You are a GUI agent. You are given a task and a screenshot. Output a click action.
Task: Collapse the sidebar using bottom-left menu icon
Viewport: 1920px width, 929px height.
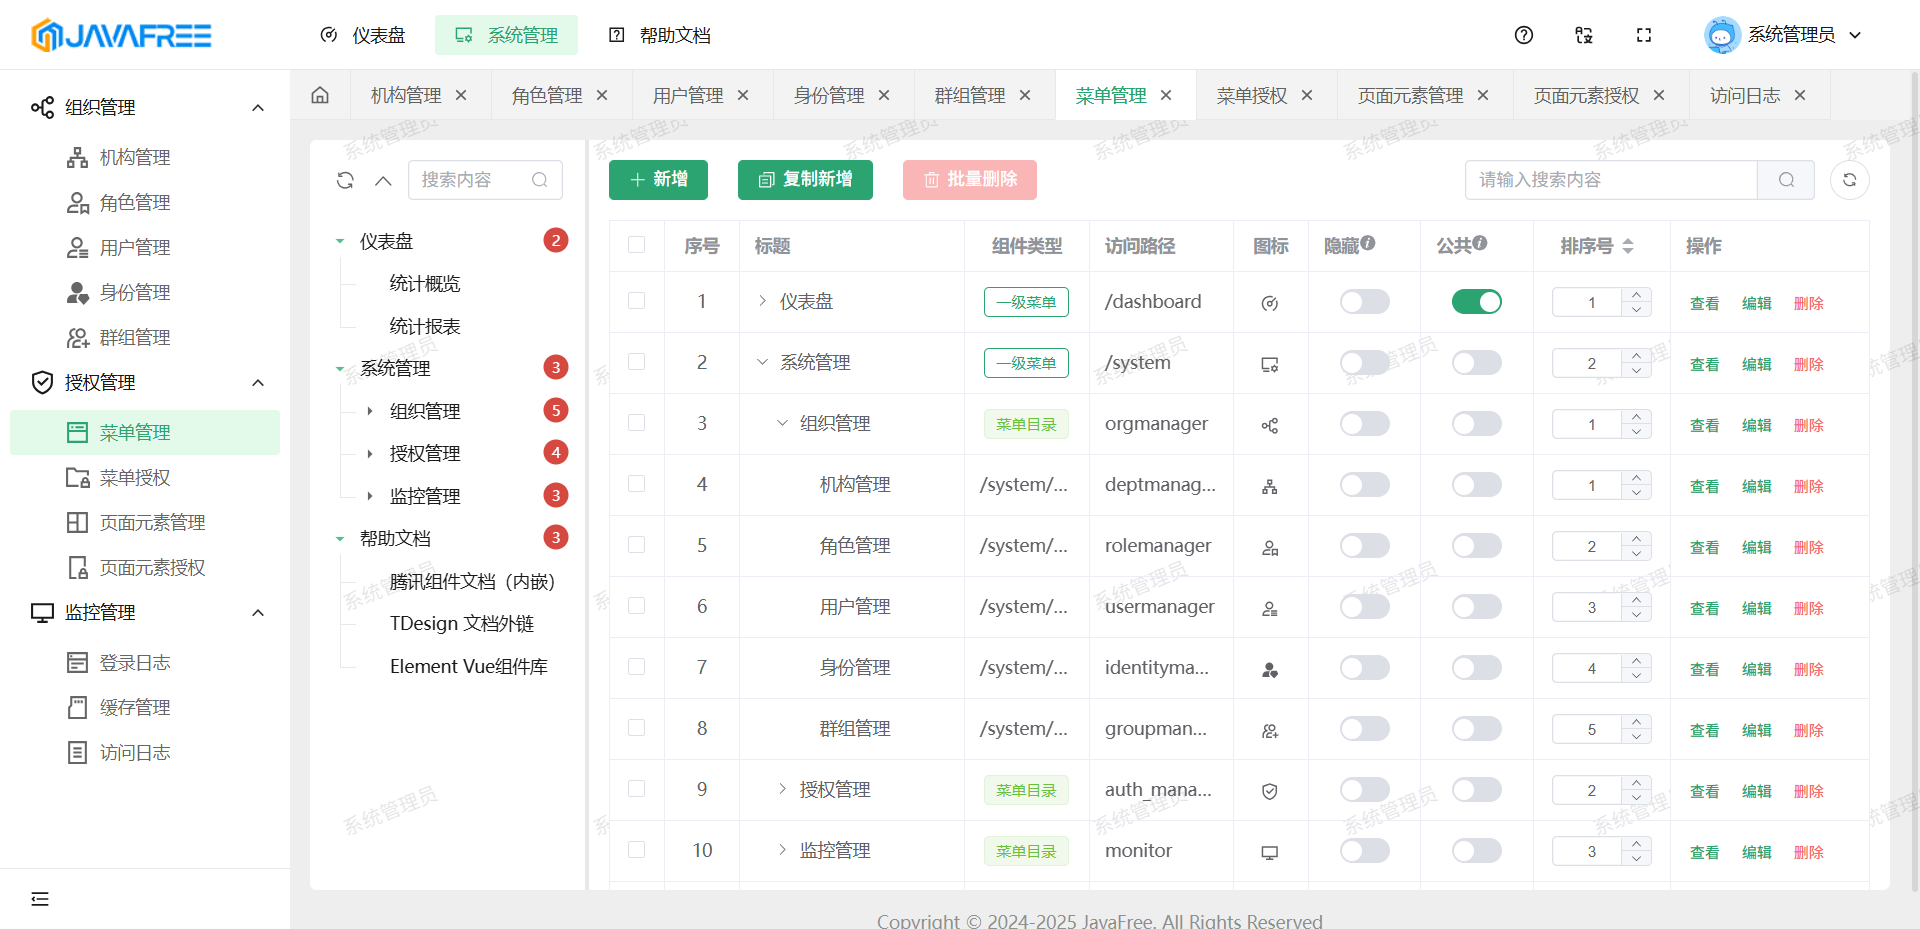pyautogui.click(x=40, y=898)
